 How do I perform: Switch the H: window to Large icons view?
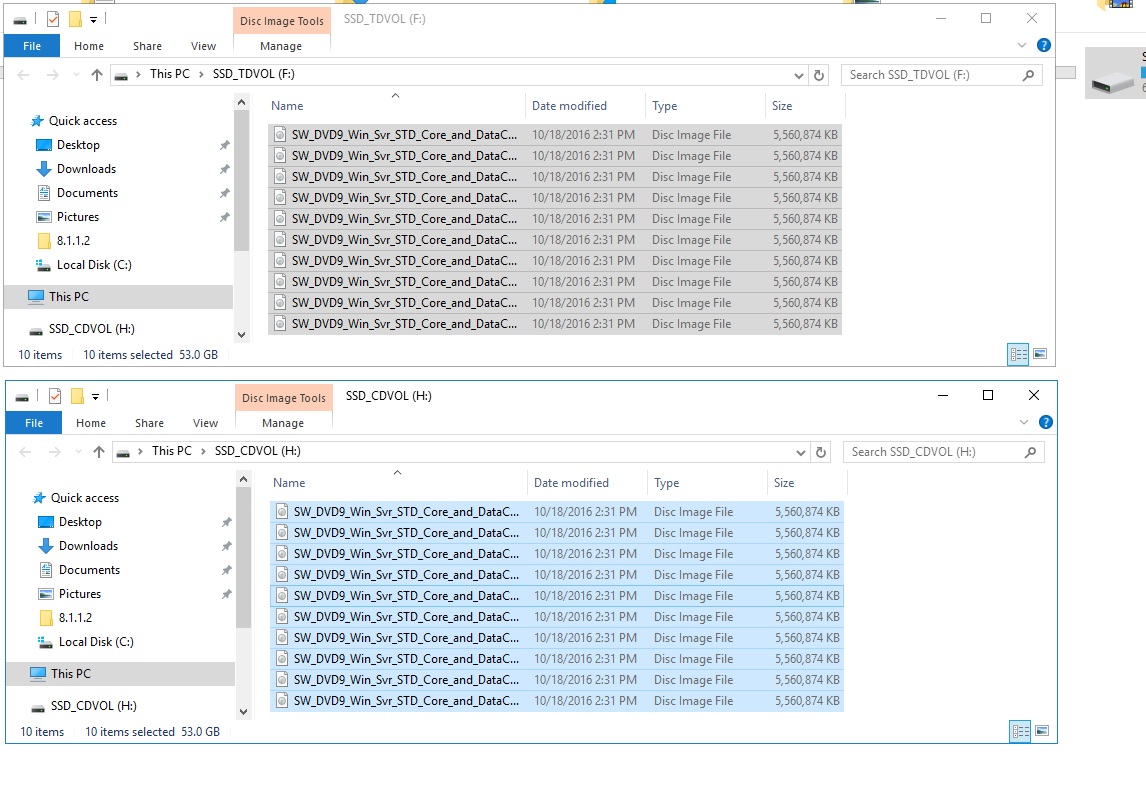(x=1041, y=731)
